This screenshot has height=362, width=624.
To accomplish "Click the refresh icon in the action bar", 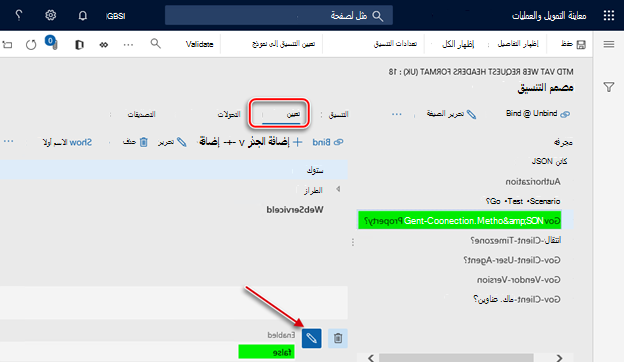I will 31,44.
